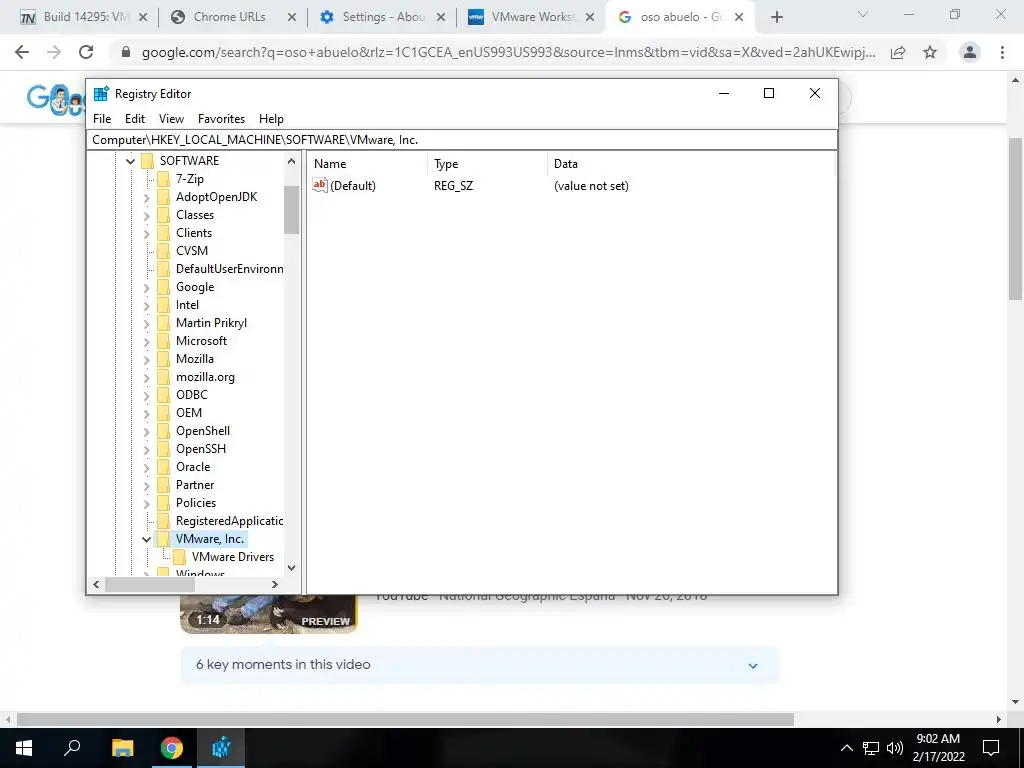
Task: Click the (value not set) data cell
Action: coord(591,186)
